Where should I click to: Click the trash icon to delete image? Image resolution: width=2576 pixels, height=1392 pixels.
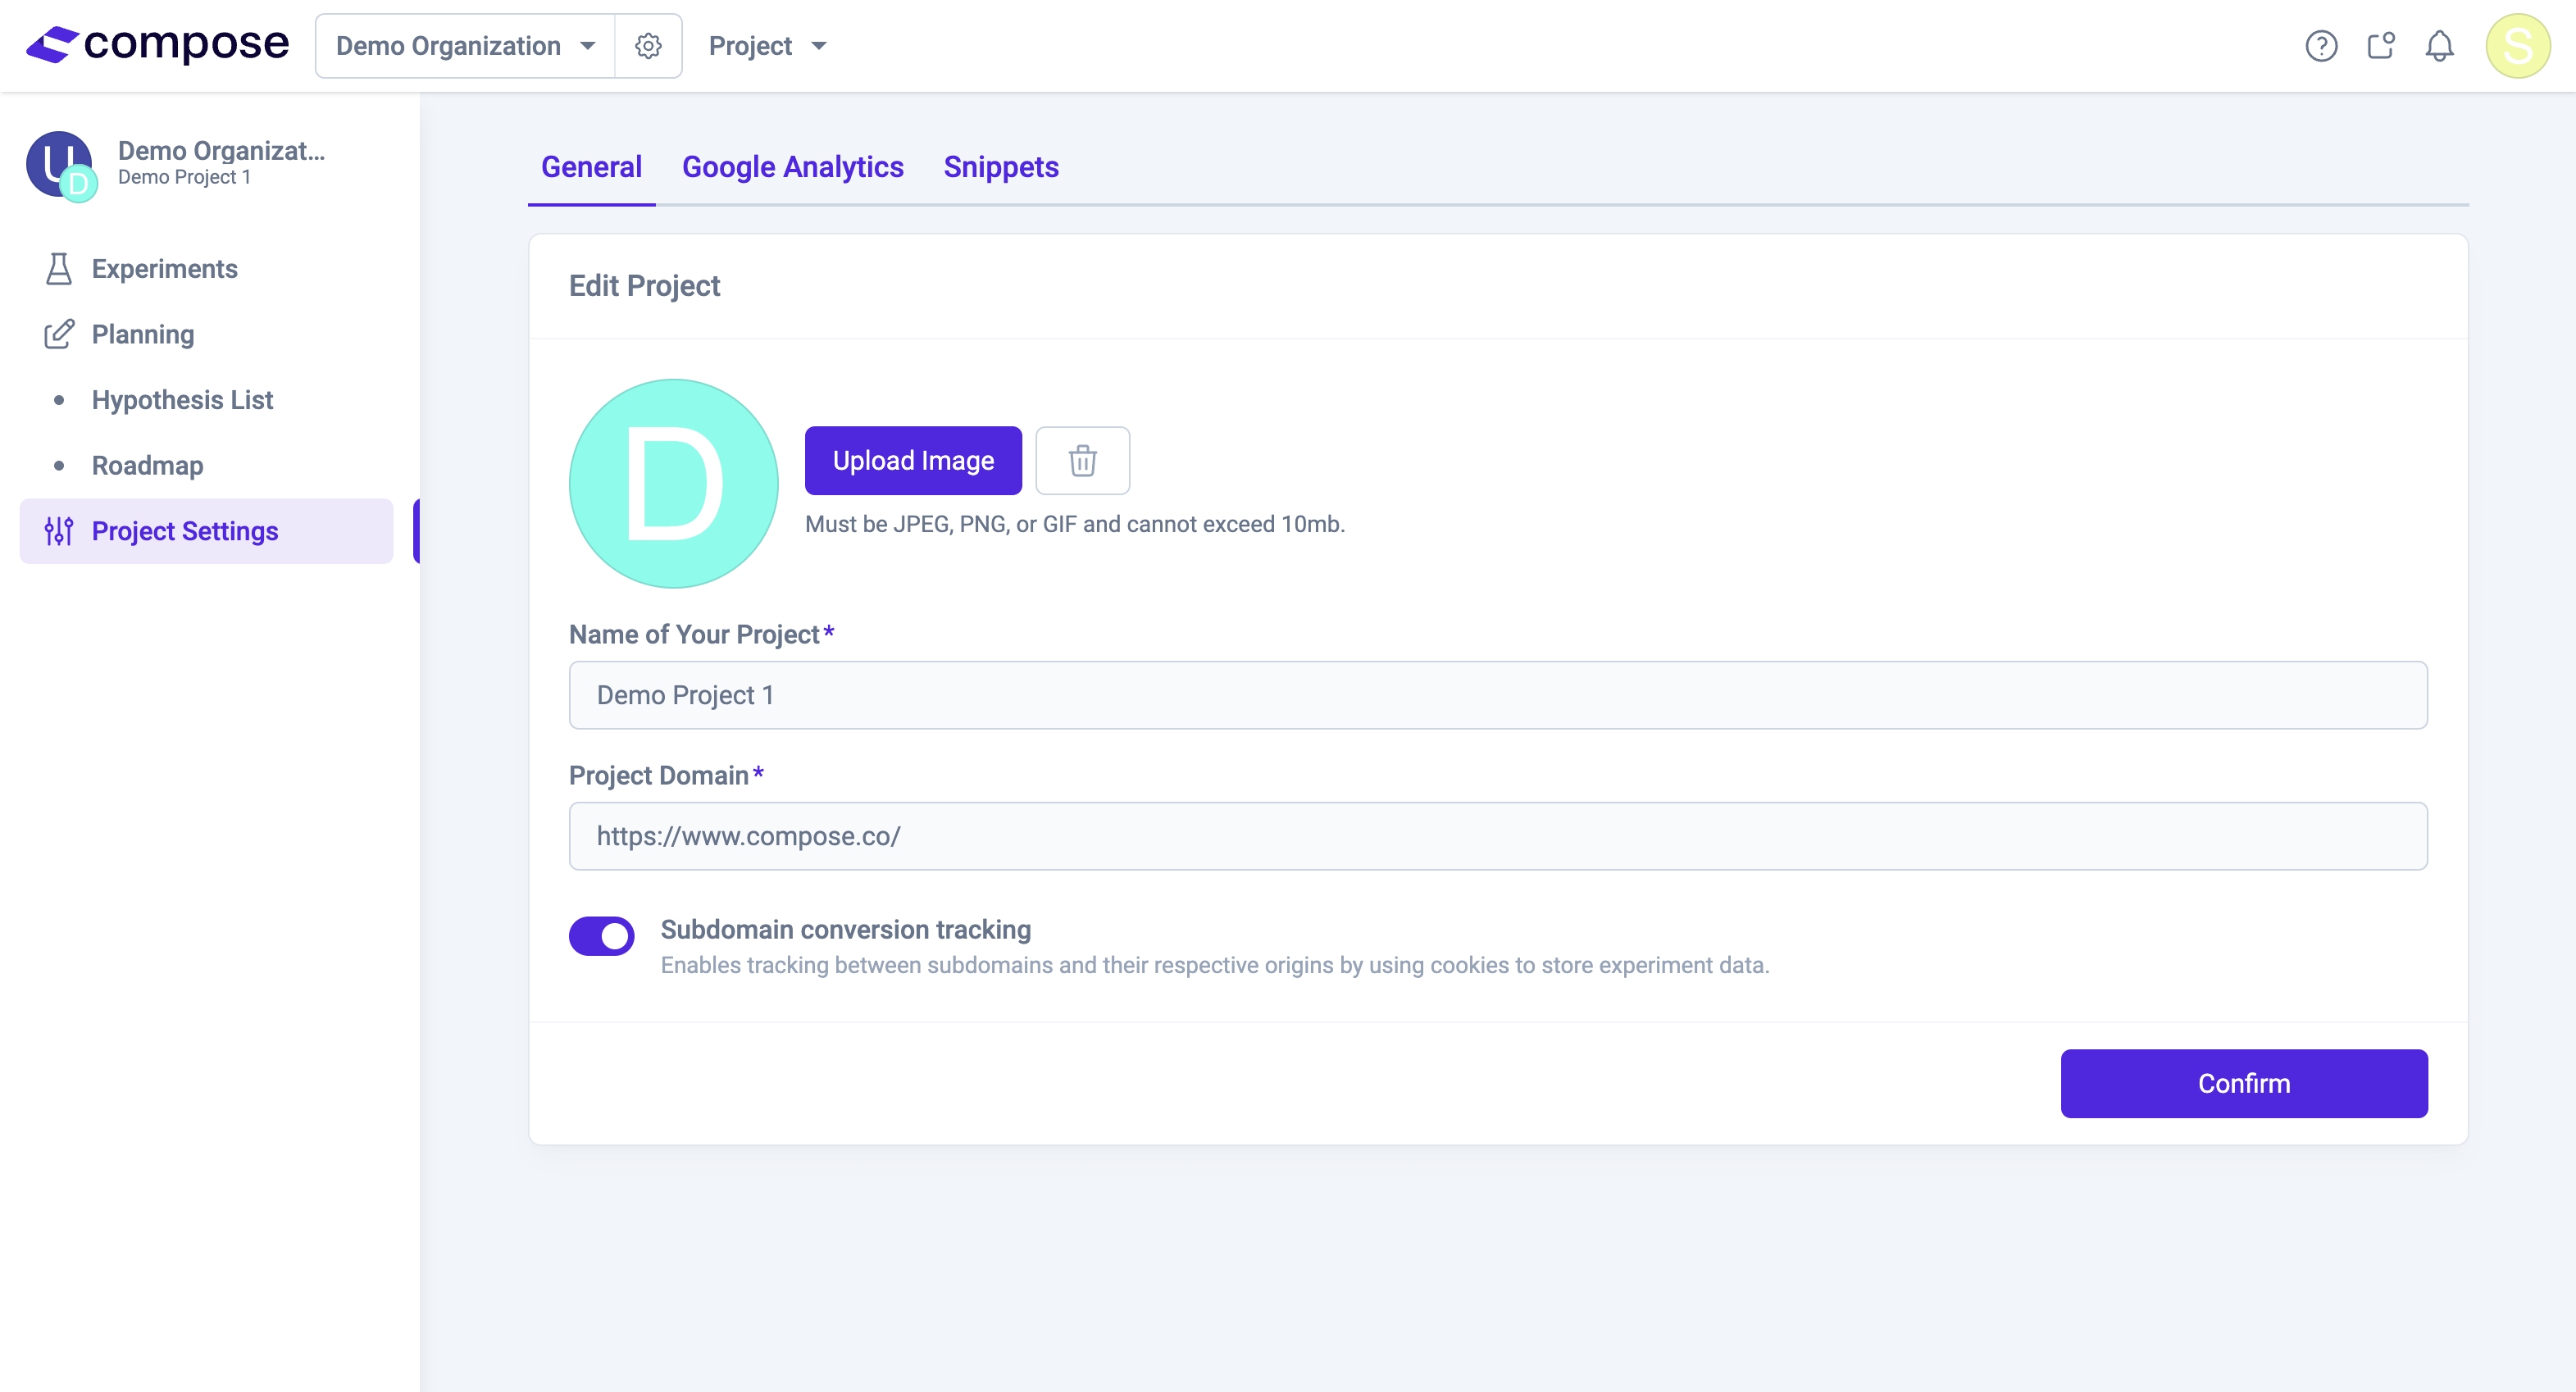click(x=1082, y=461)
